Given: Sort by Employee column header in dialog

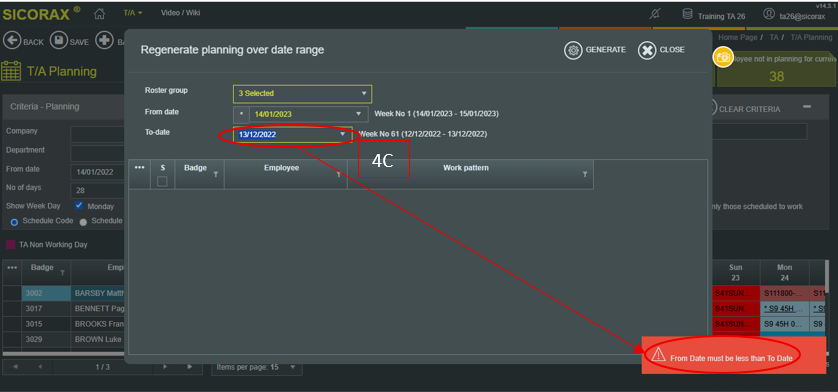Looking at the screenshot, I should coord(281,168).
